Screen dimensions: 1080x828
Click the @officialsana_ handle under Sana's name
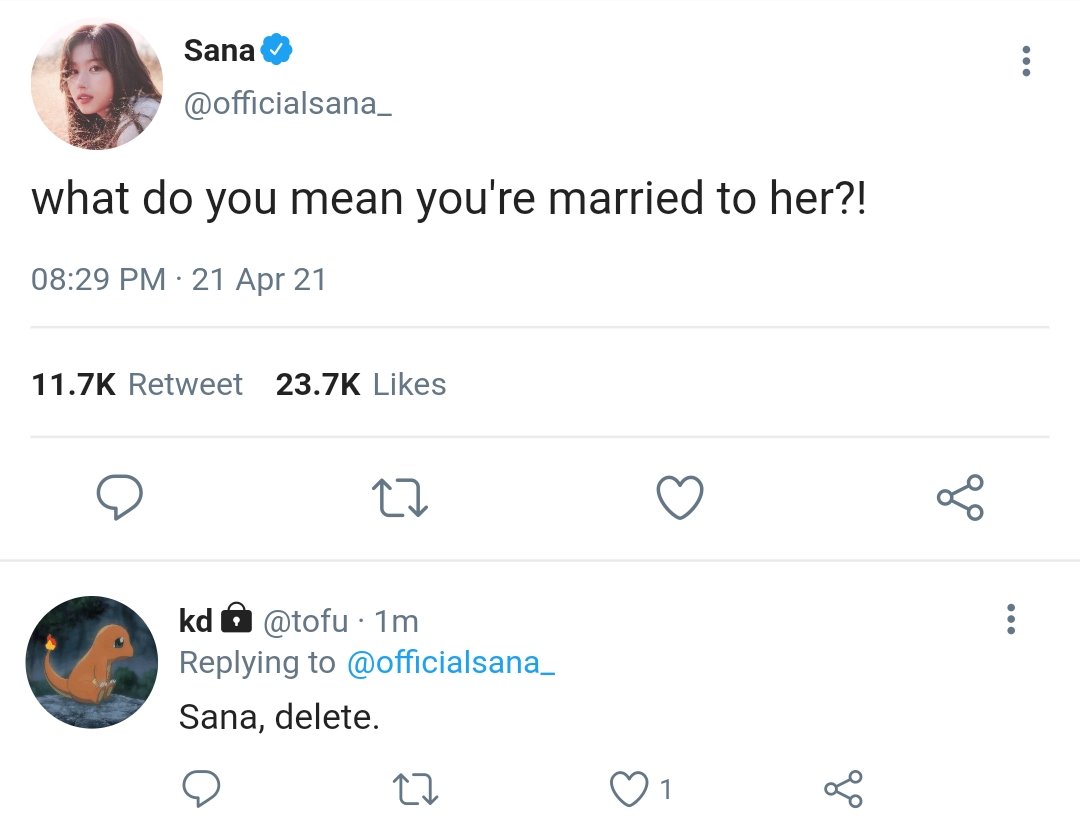click(288, 104)
